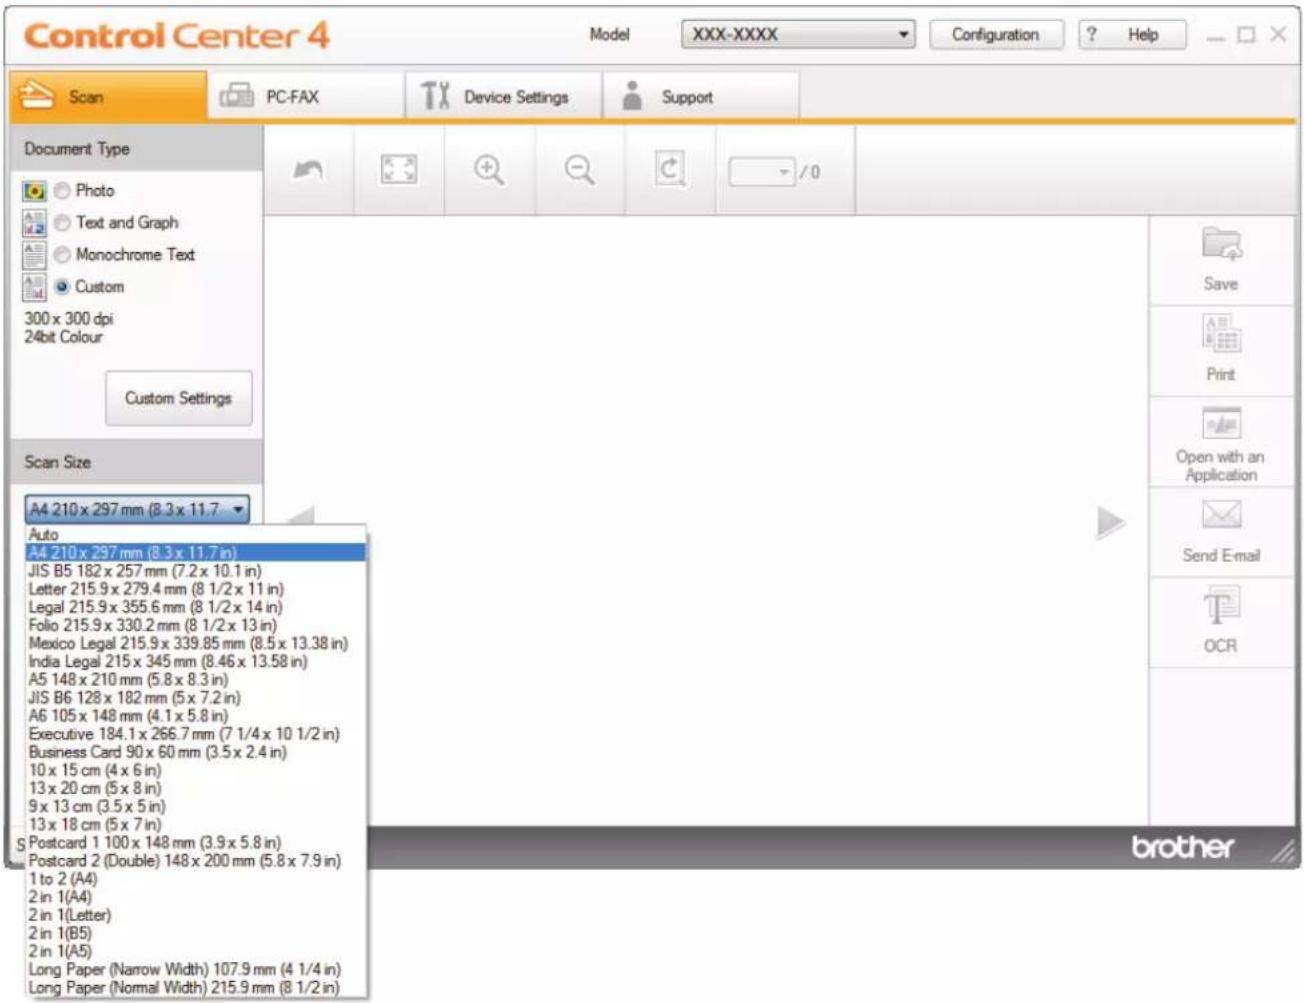Choose 9 x 13 cm scan size
The image size is (1304, 1003).
click(x=196, y=805)
